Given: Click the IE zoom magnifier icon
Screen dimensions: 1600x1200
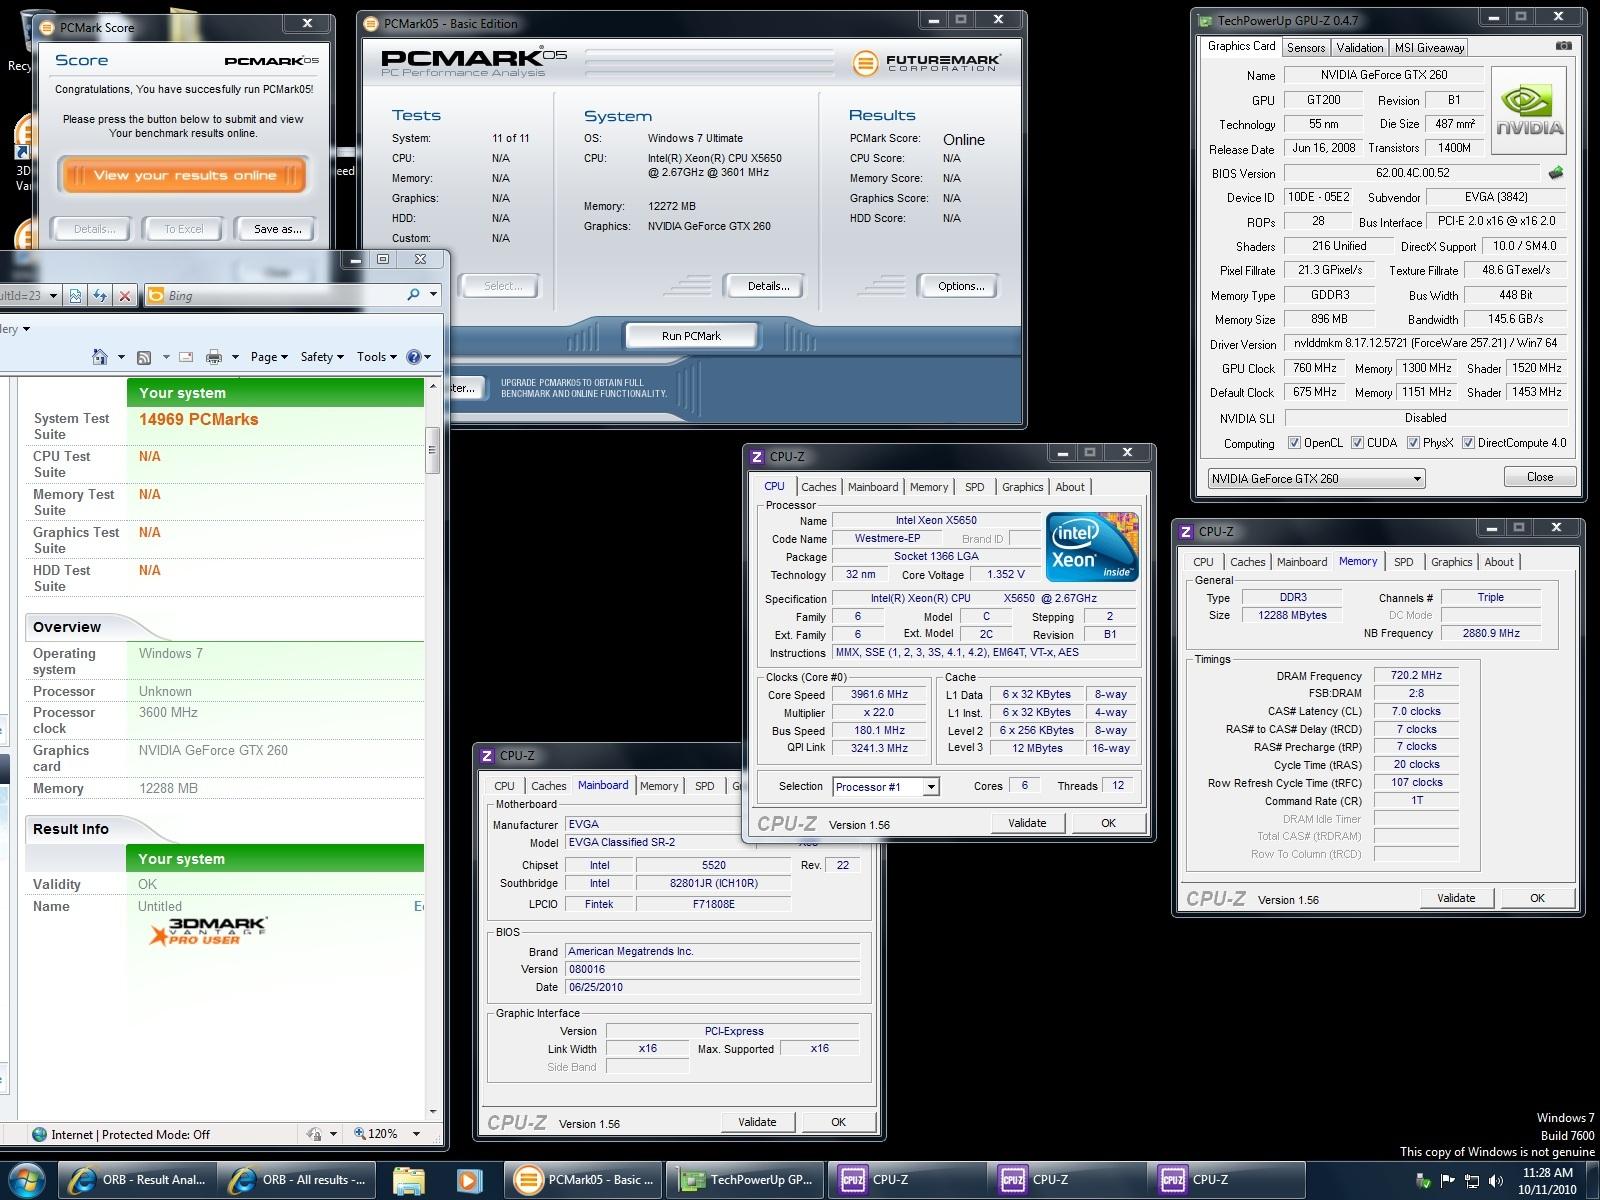Looking at the screenshot, I should 361,1134.
